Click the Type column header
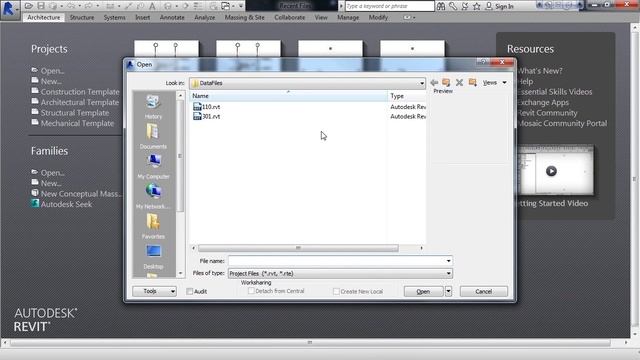 (x=407, y=96)
